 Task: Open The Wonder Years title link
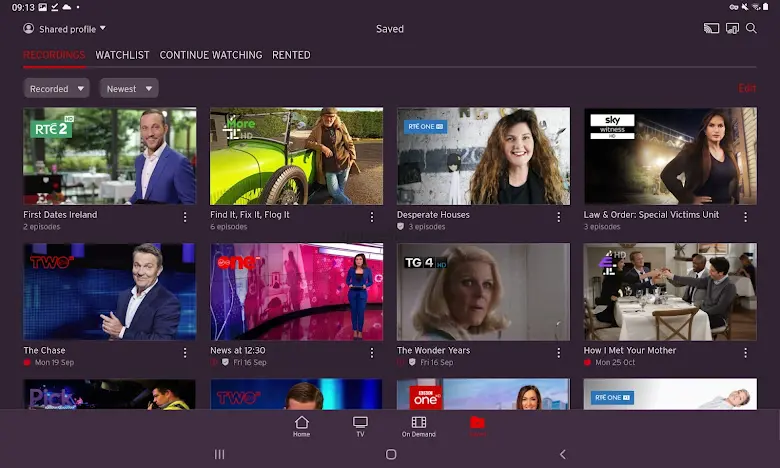point(433,350)
